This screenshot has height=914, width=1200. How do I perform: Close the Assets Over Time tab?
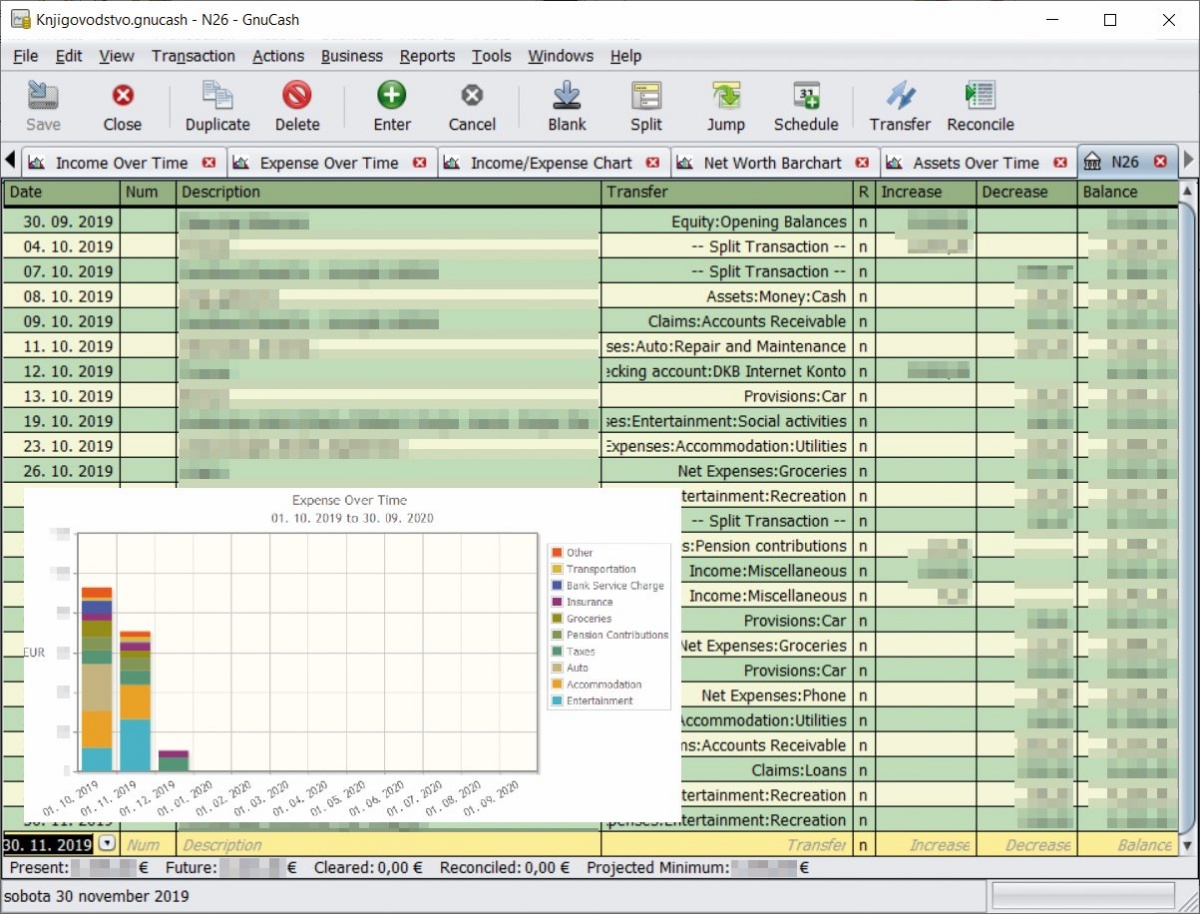click(x=1060, y=163)
